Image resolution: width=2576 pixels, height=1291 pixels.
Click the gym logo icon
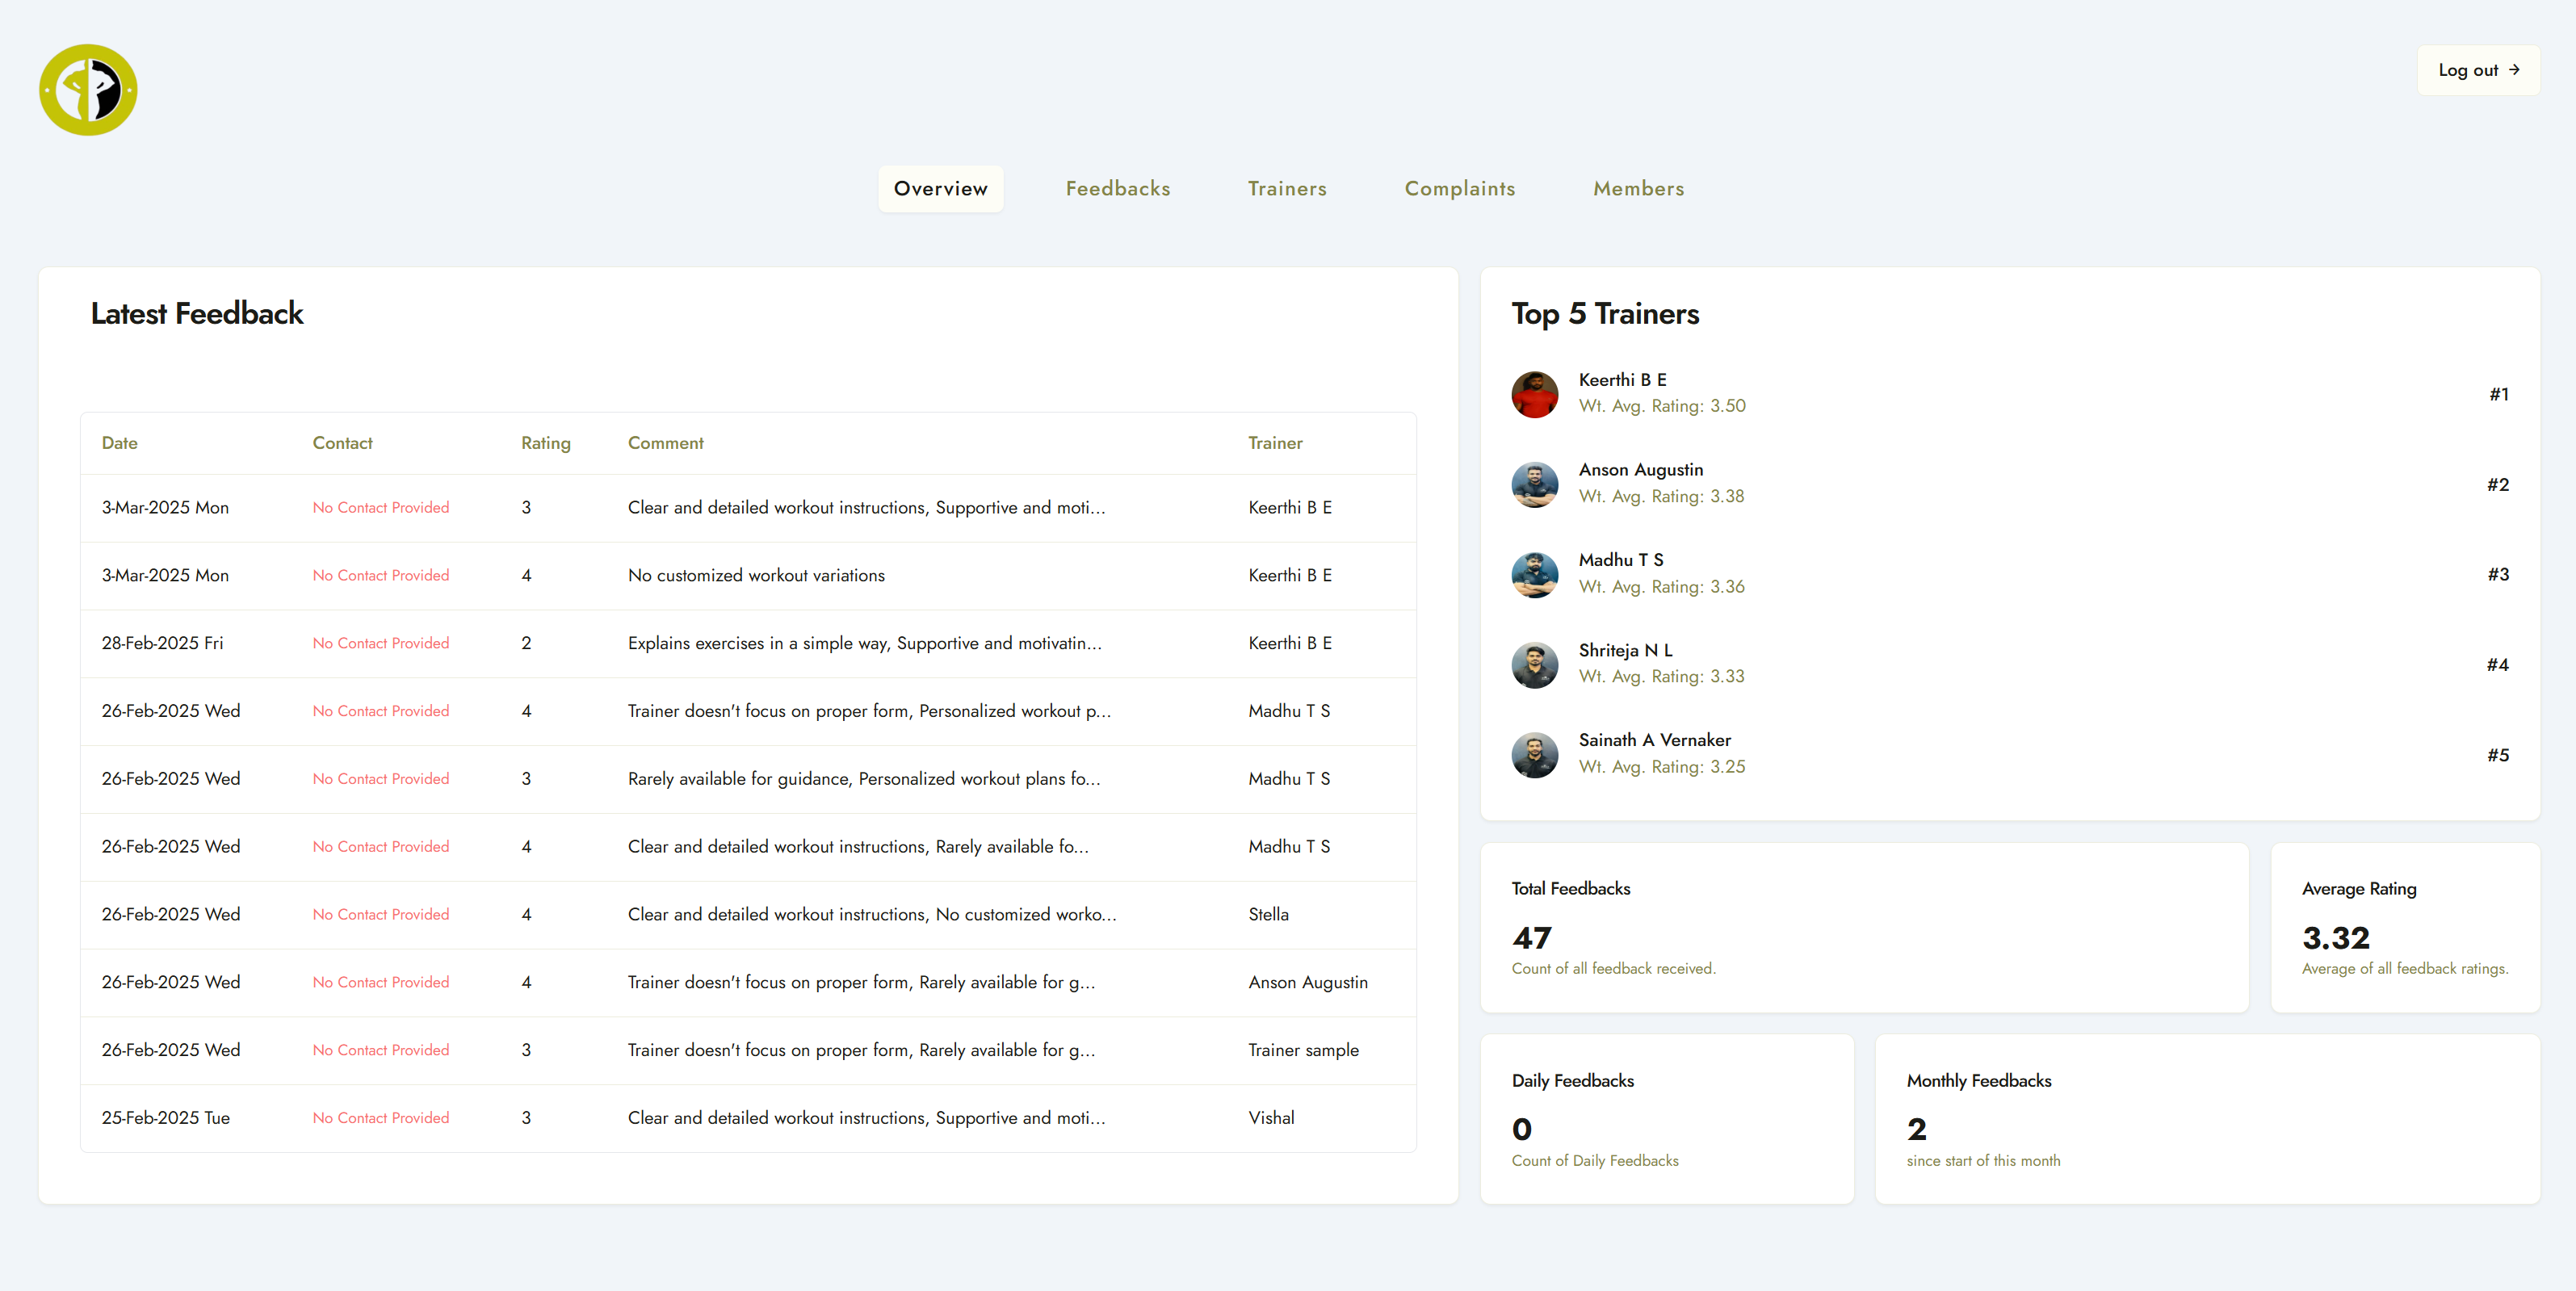(88, 90)
